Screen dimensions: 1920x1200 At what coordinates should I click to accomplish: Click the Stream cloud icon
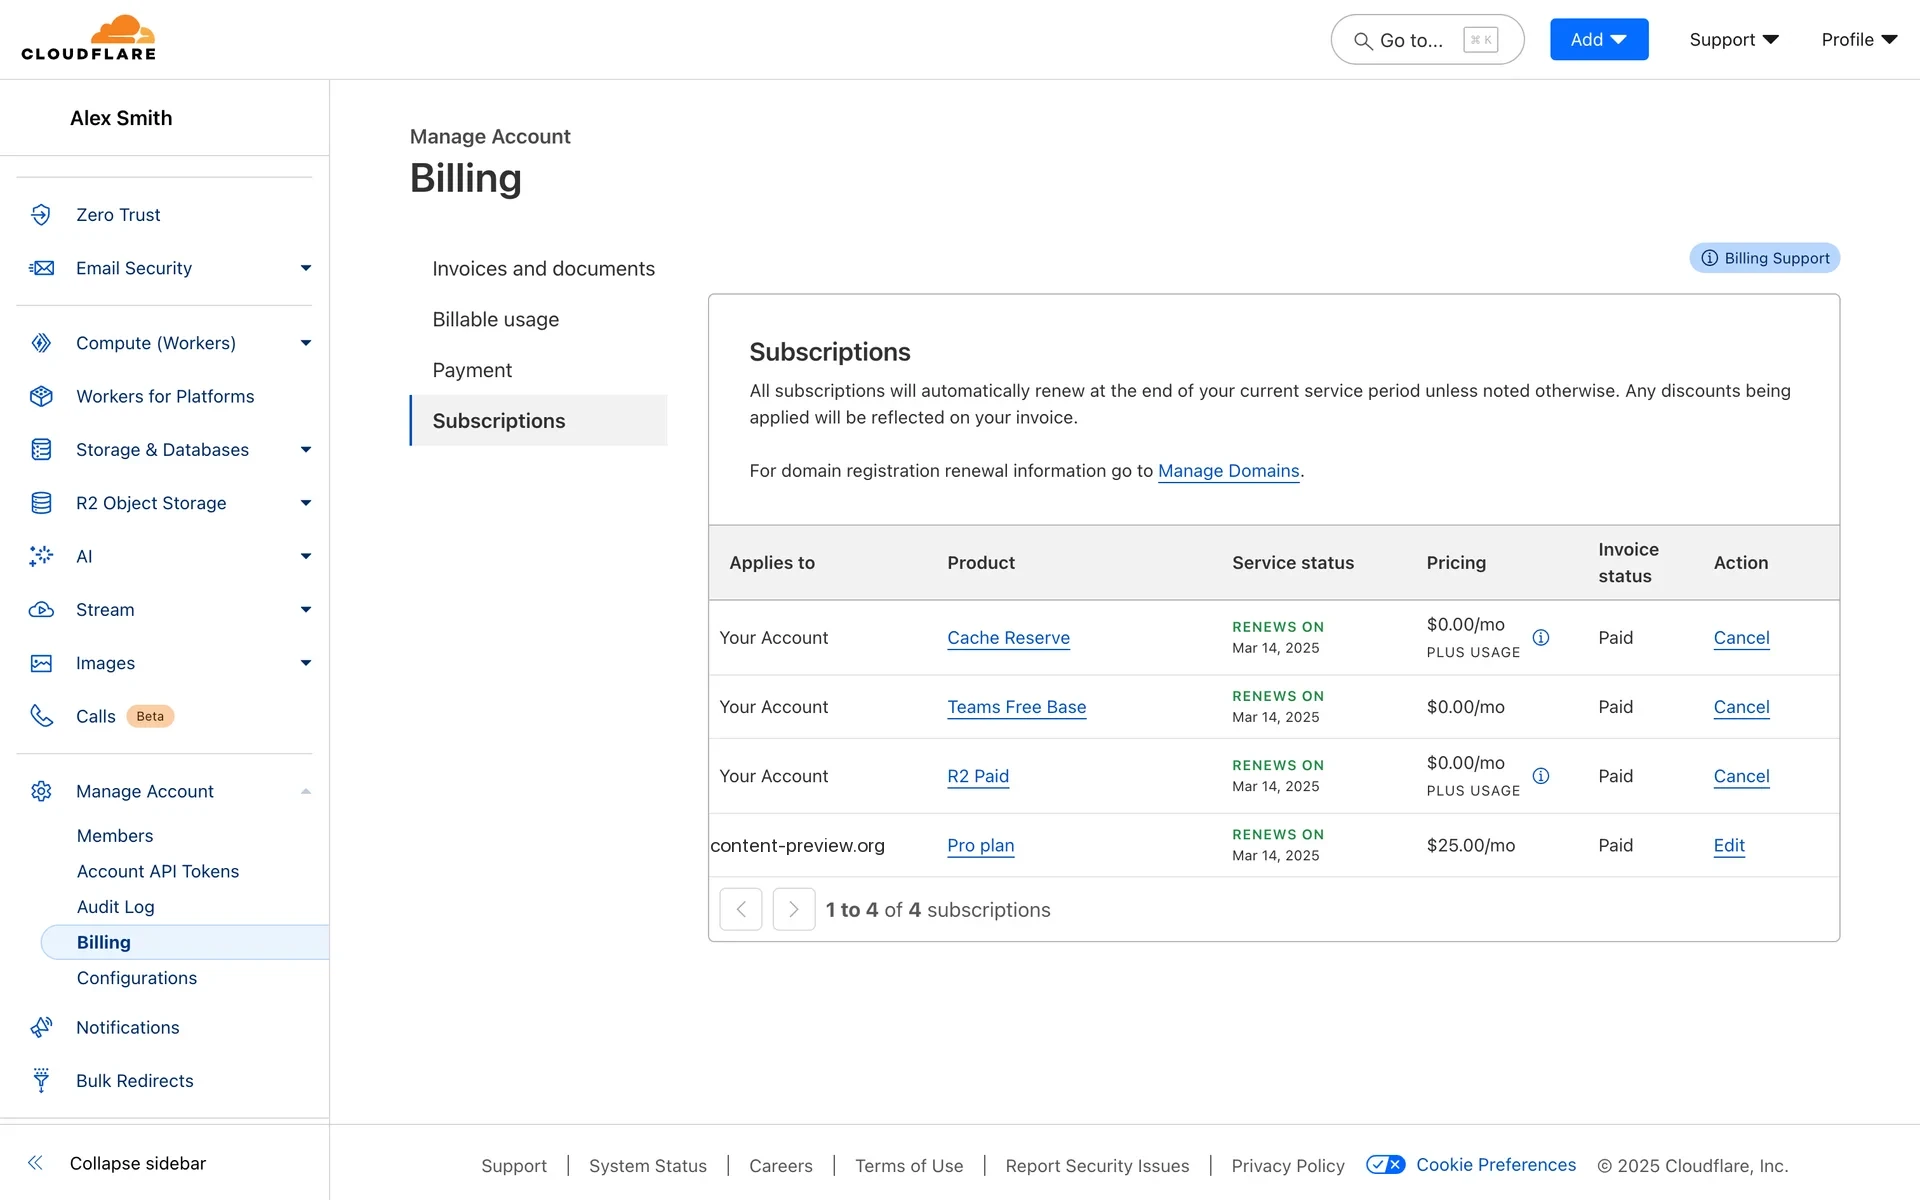click(41, 610)
